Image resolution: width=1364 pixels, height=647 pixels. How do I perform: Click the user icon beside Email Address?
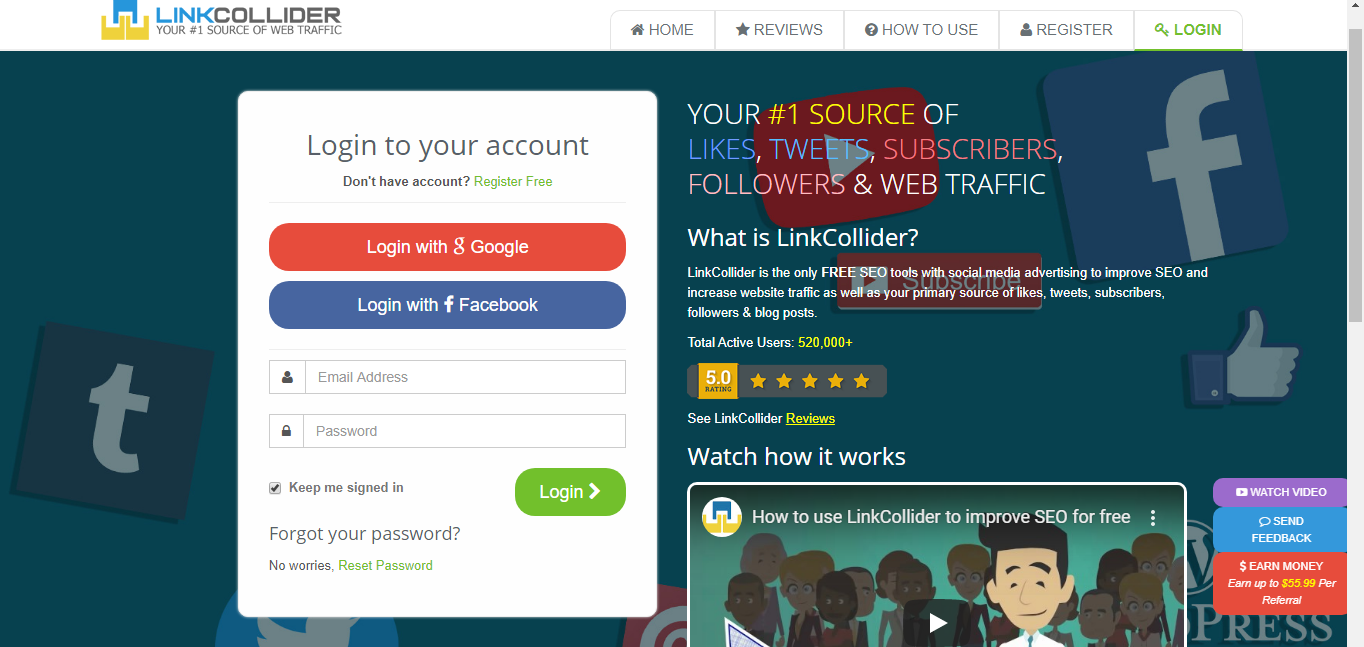[287, 377]
